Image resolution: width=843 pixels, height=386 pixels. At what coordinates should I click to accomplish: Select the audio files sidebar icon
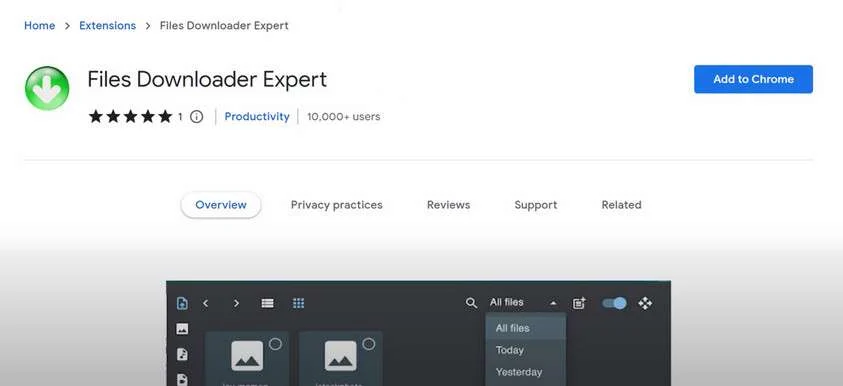tap(182, 354)
